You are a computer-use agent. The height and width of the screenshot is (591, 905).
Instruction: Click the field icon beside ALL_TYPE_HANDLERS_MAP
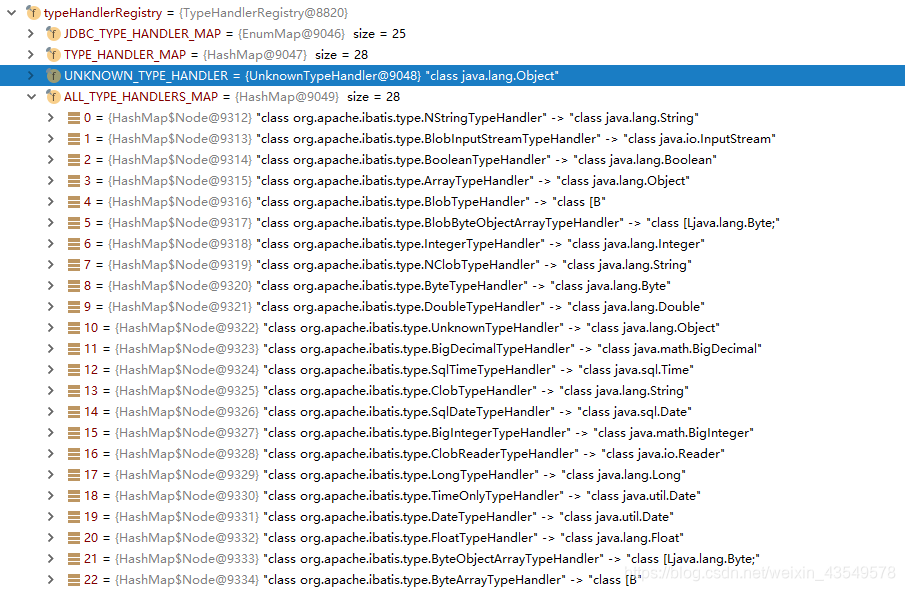pos(53,96)
